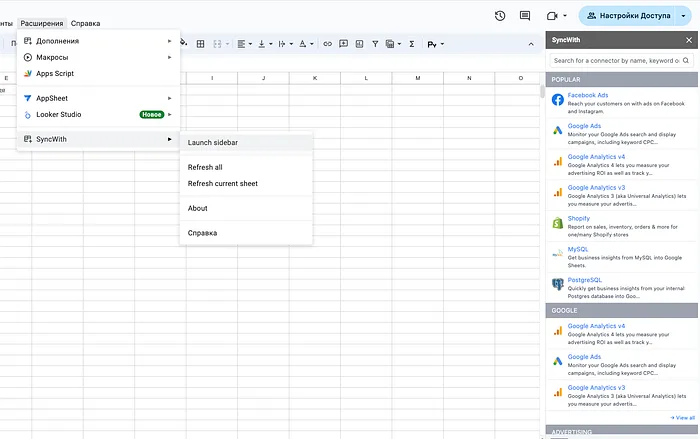Open Google Analytics v3 under Popular

[x=596, y=188]
